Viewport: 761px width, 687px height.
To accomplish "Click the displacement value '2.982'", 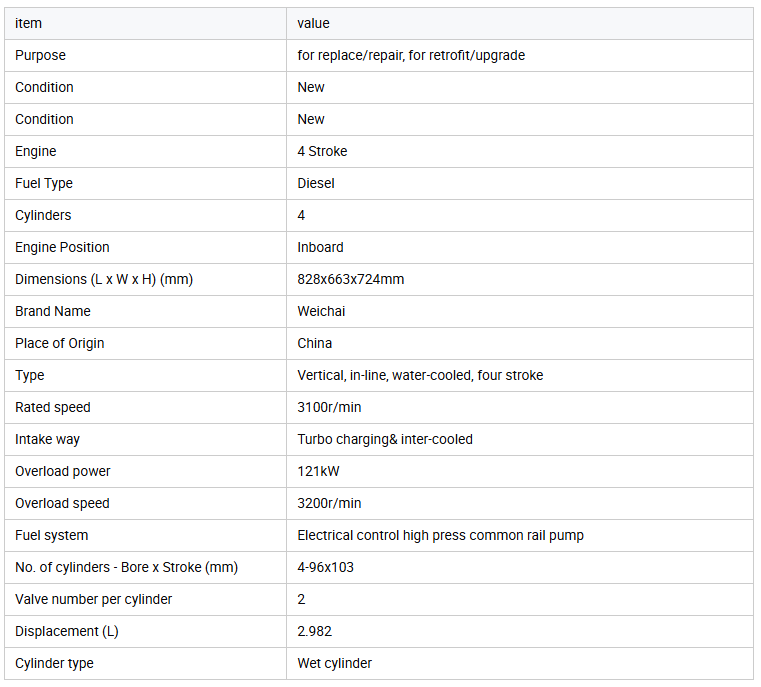I will (315, 631).
